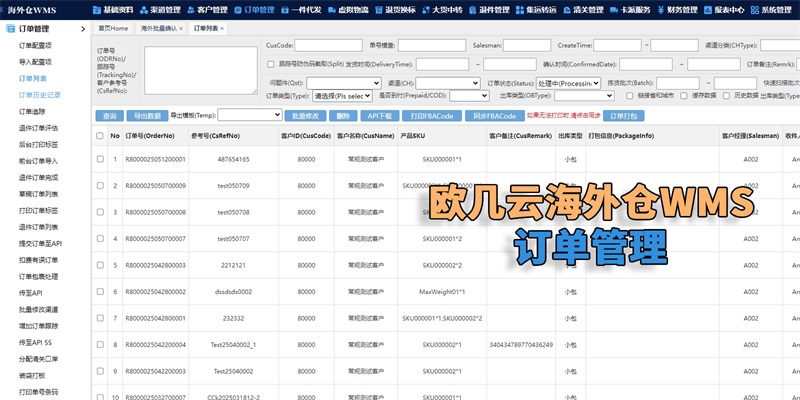
Task: Enable the 缓存数据 checkbox
Action: click(x=683, y=95)
